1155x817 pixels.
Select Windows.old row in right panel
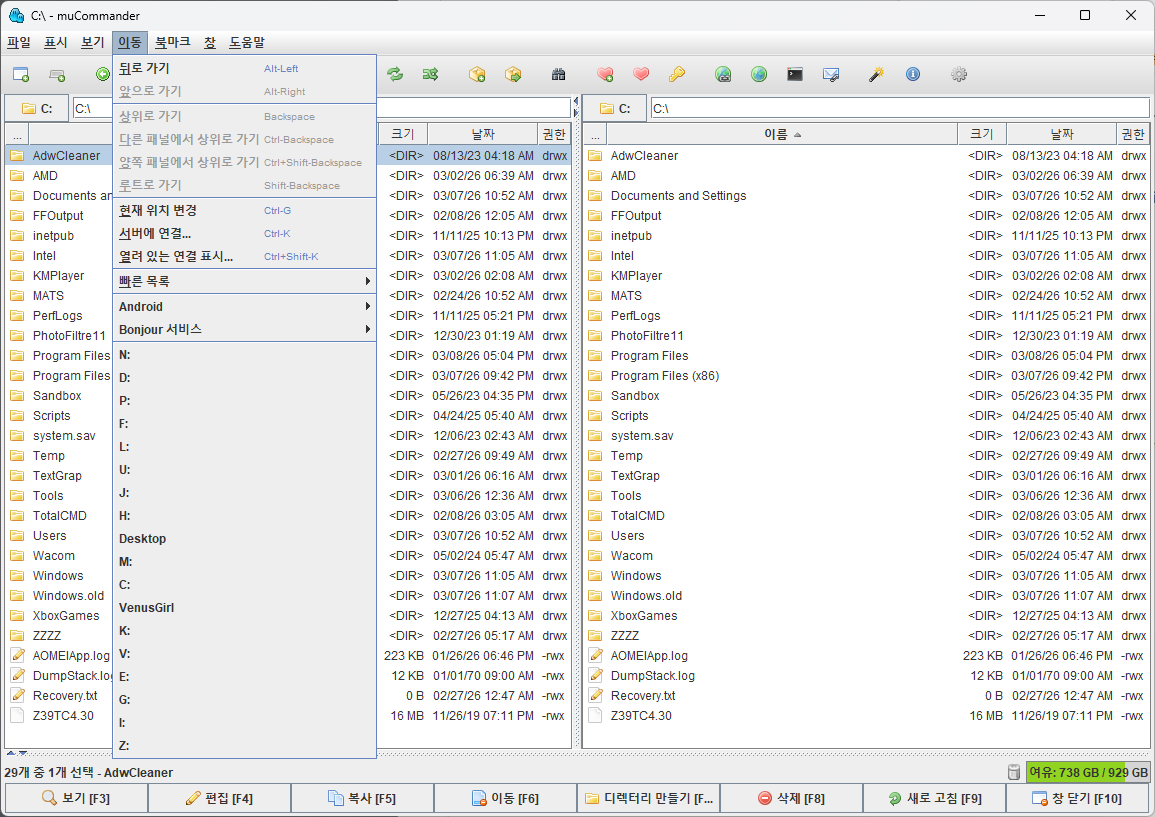866,595
